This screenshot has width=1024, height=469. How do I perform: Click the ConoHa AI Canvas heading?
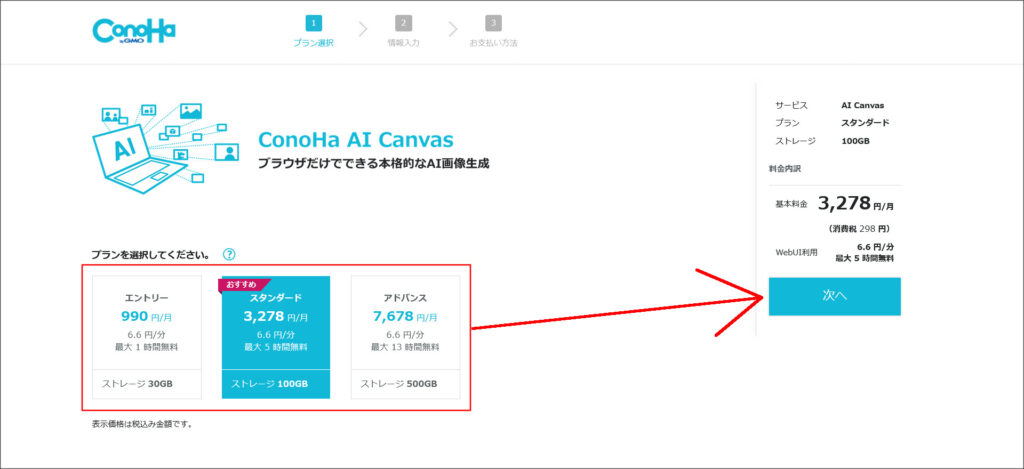[x=356, y=139]
